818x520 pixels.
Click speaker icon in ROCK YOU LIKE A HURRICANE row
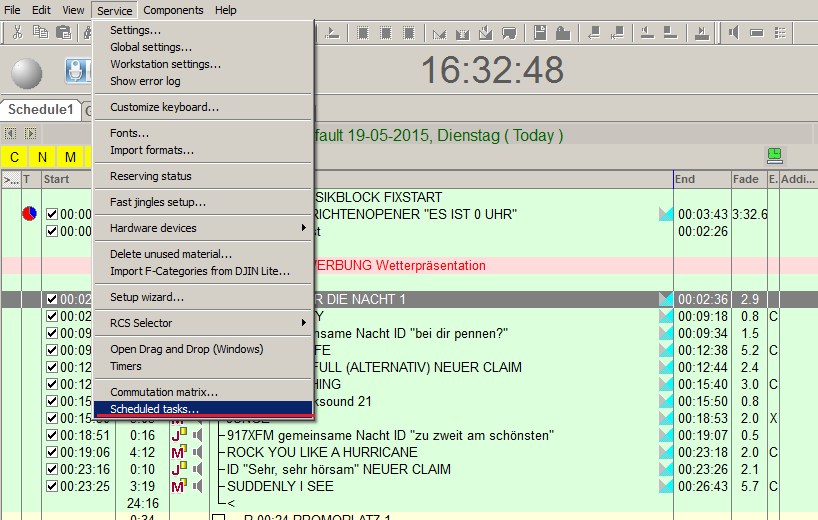(198, 452)
